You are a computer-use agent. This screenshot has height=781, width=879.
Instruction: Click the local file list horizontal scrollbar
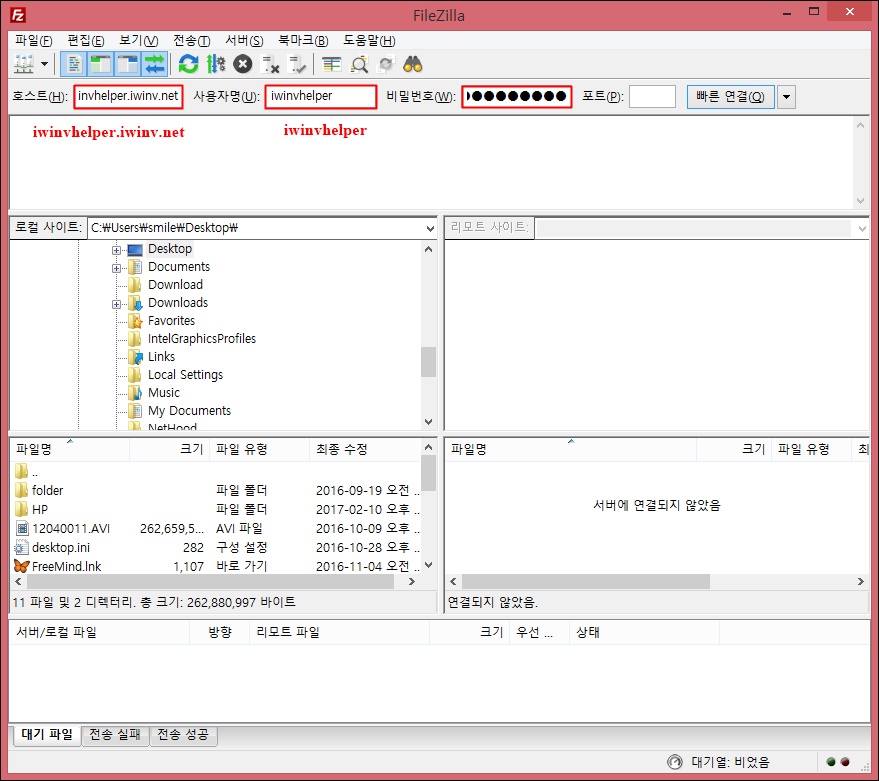tap(210, 582)
